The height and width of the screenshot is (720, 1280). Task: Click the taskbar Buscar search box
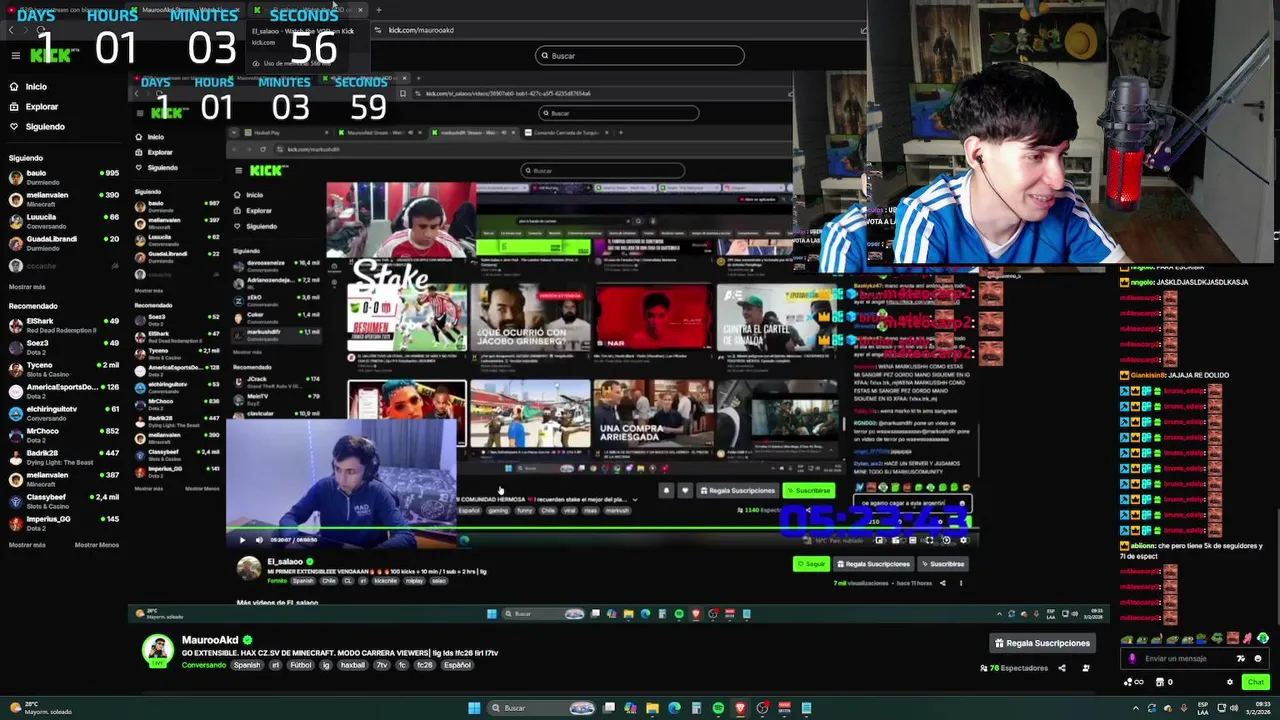point(541,708)
